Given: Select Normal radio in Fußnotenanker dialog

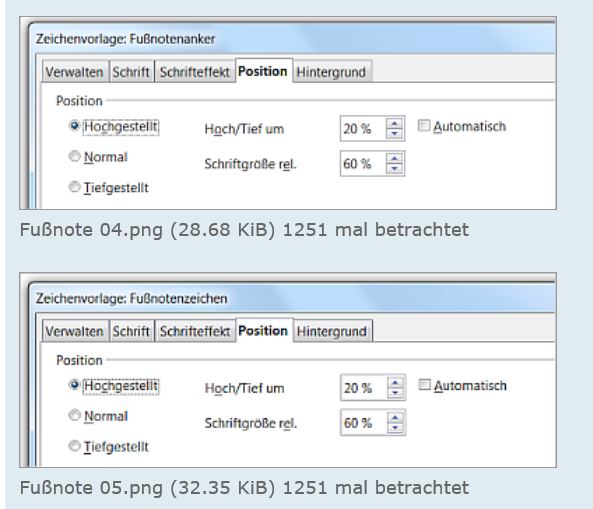Looking at the screenshot, I should [75, 156].
